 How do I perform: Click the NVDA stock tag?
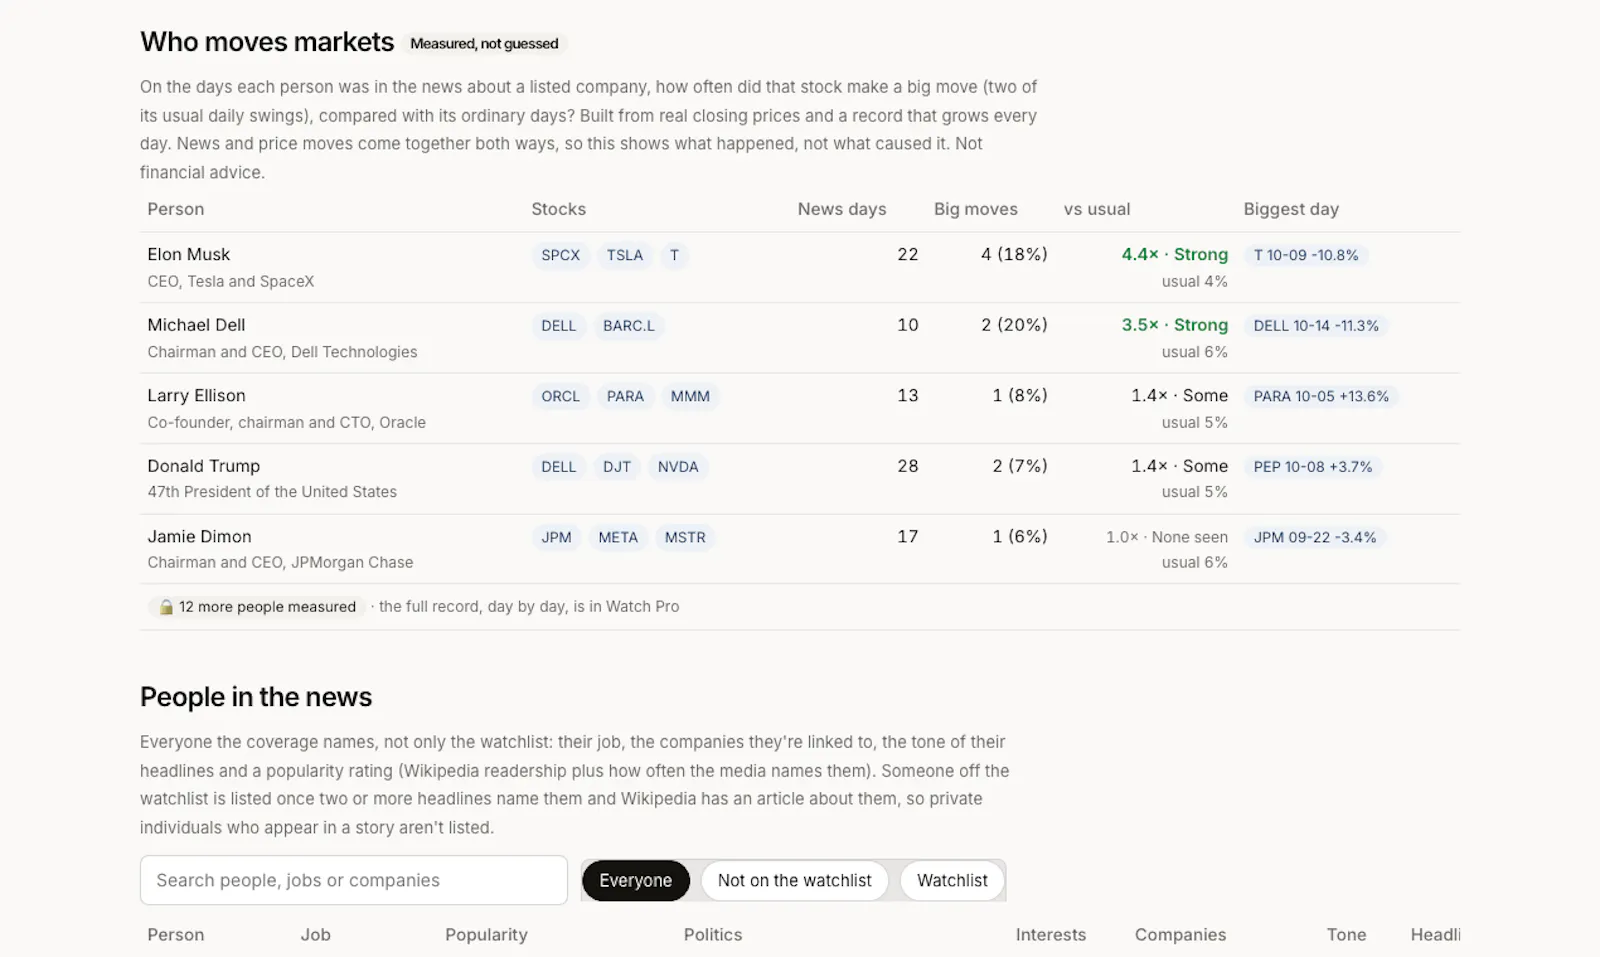[678, 467]
